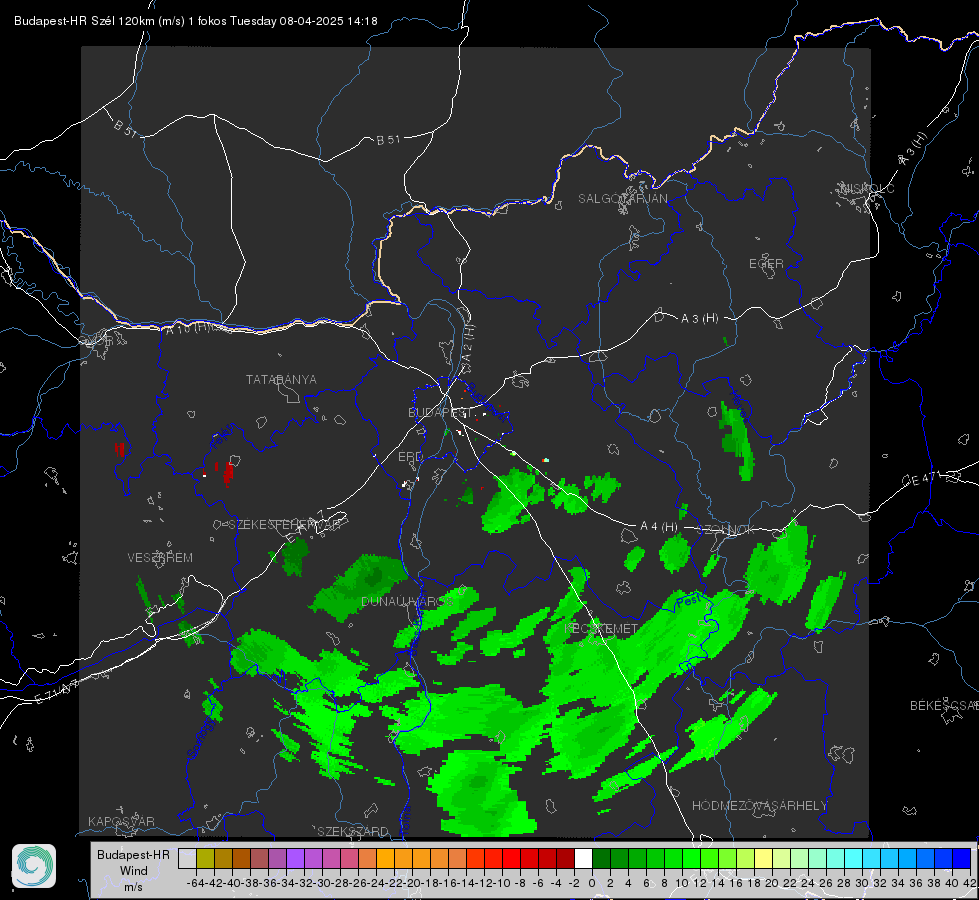The image size is (979, 900).
Task: Select the 'Pest' county label near Kecskemét
Action: click(x=689, y=601)
